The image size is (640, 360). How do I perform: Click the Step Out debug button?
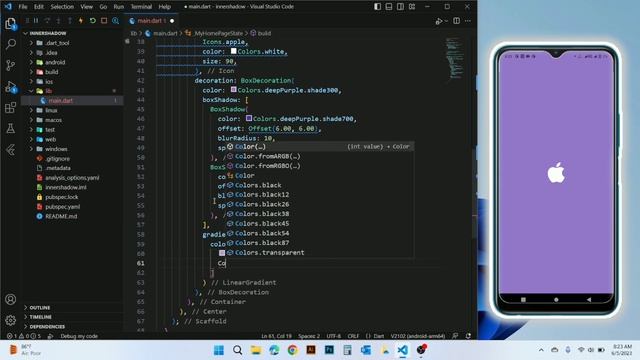[70, 20]
